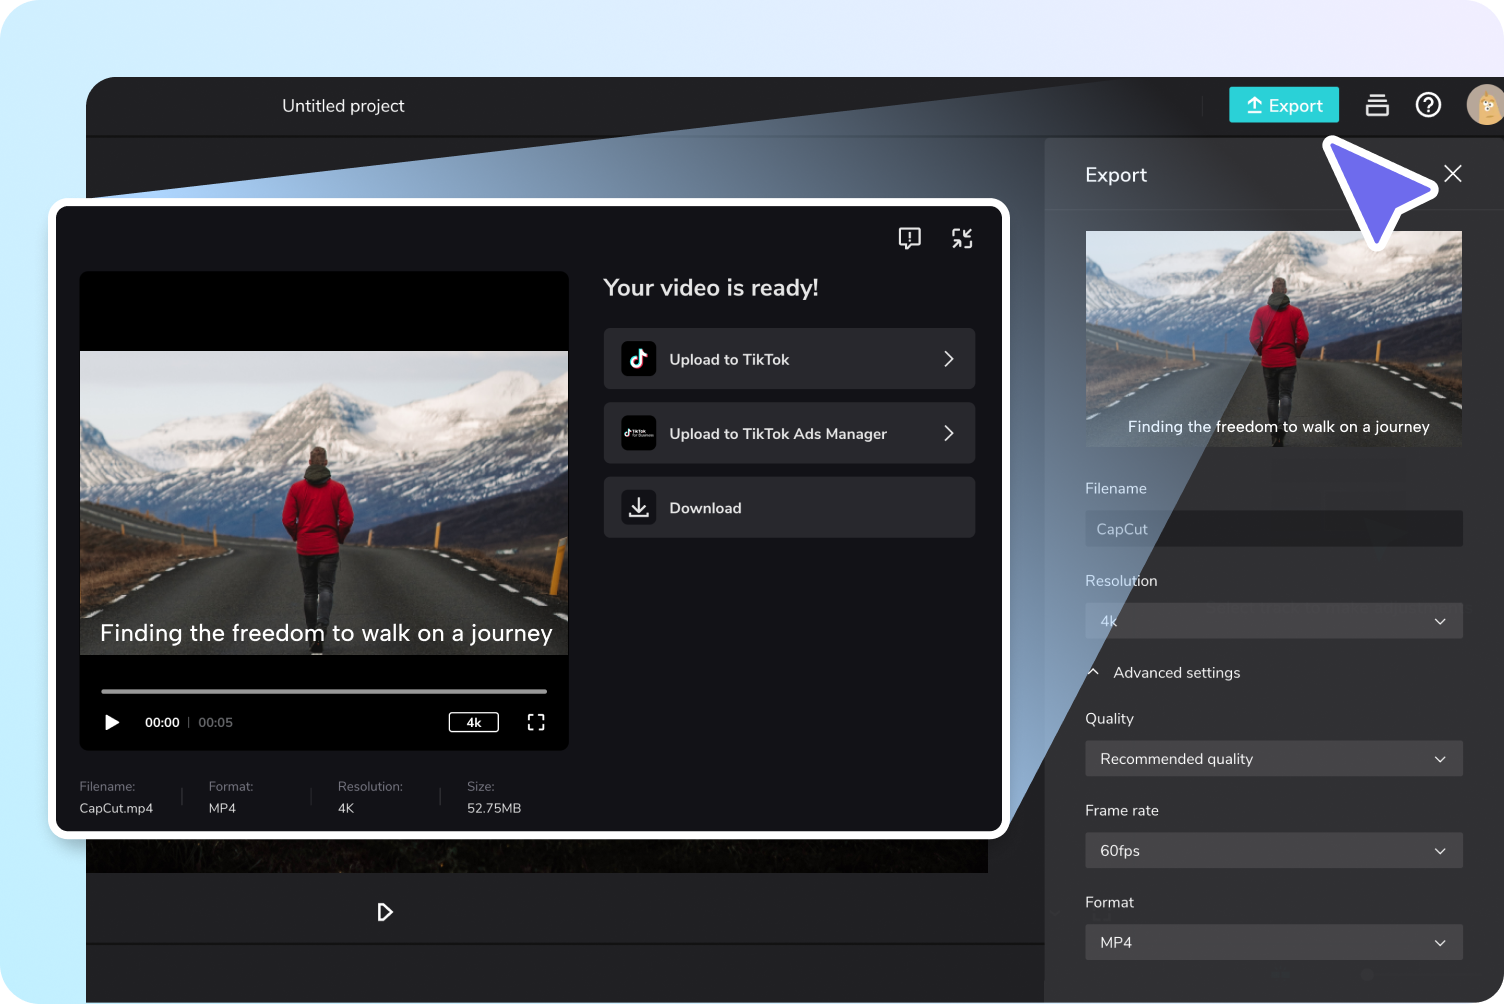Click the minimize dialog arrows icon
The image size is (1504, 1004).
[962, 238]
